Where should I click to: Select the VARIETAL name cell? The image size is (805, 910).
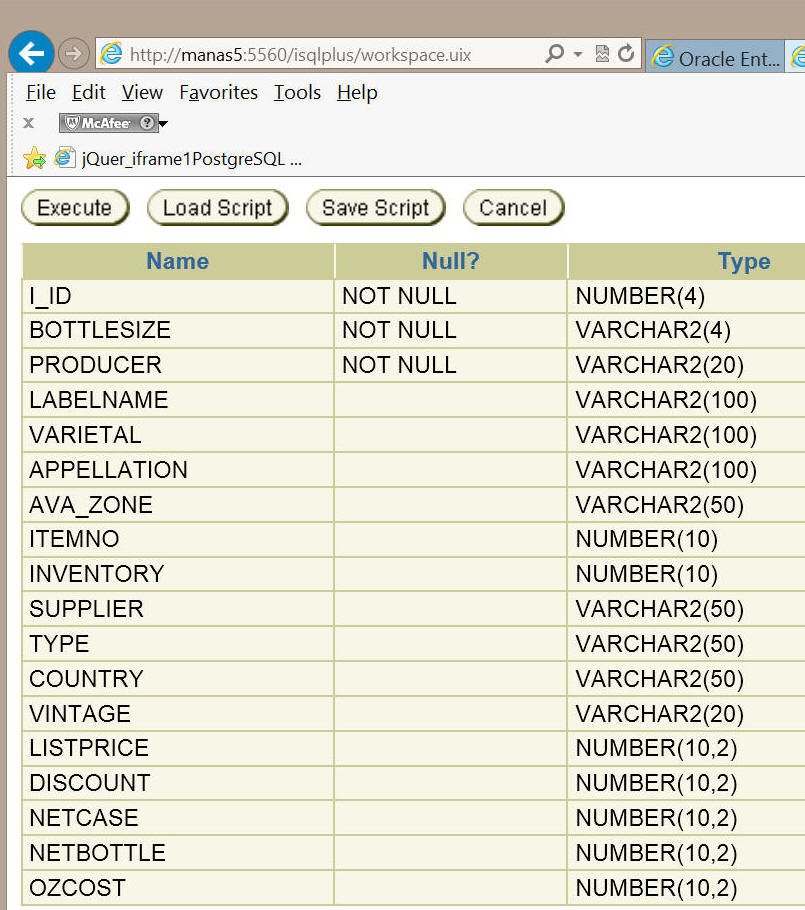[x=178, y=435]
